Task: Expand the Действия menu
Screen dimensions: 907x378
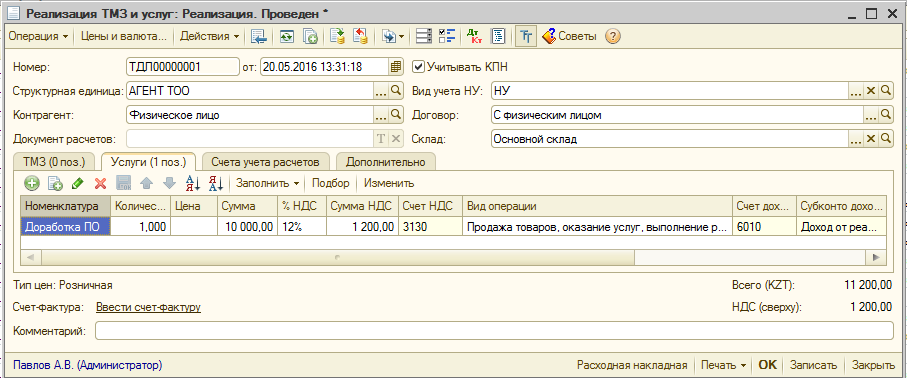Action: point(209,36)
